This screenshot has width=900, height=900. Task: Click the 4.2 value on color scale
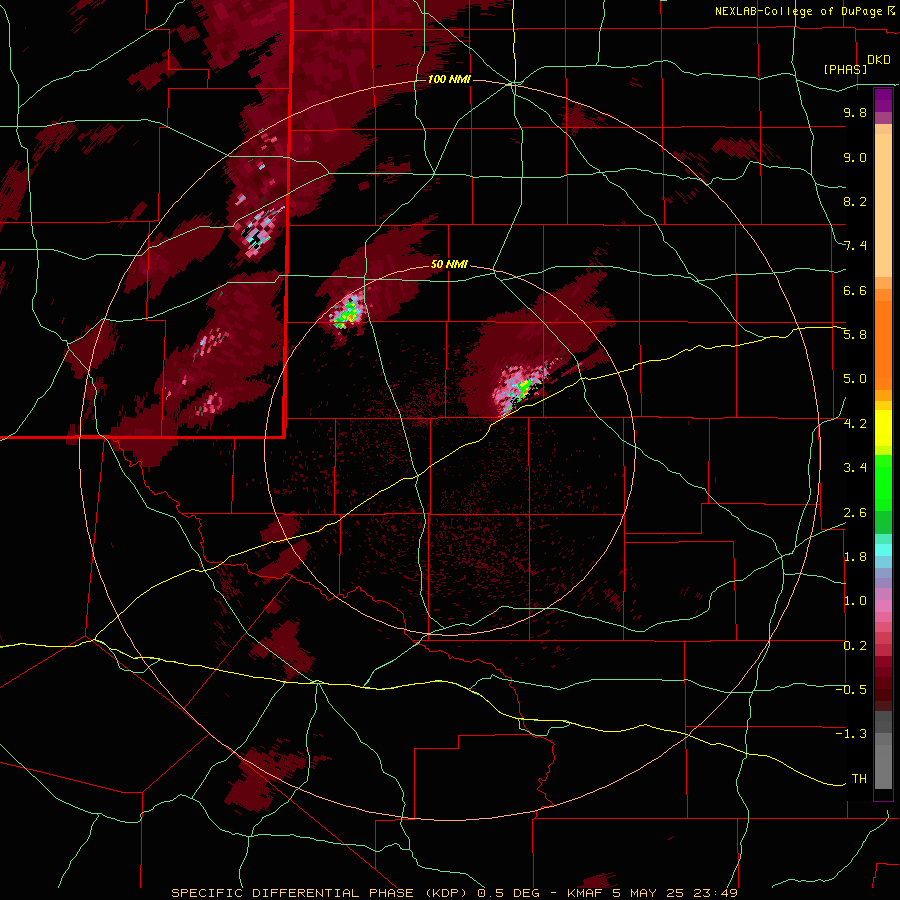pos(855,424)
